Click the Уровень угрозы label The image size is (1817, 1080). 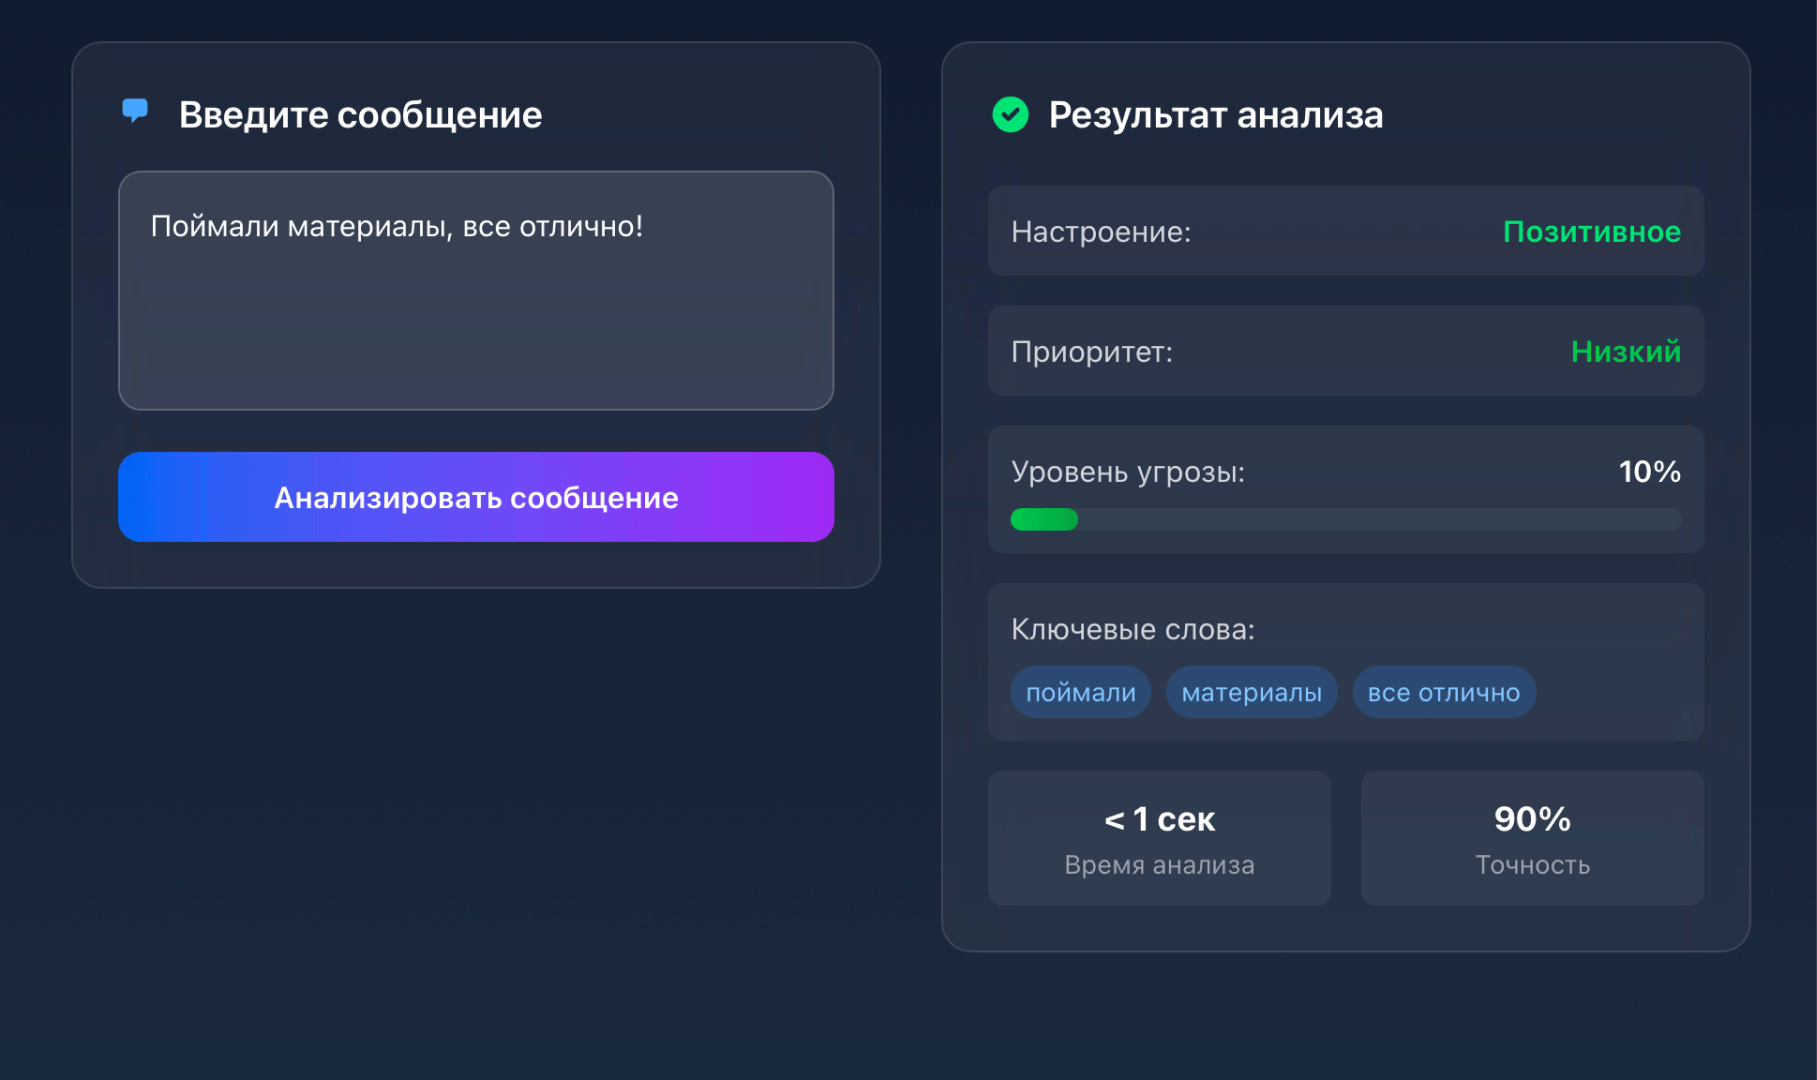pos(1127,471)
